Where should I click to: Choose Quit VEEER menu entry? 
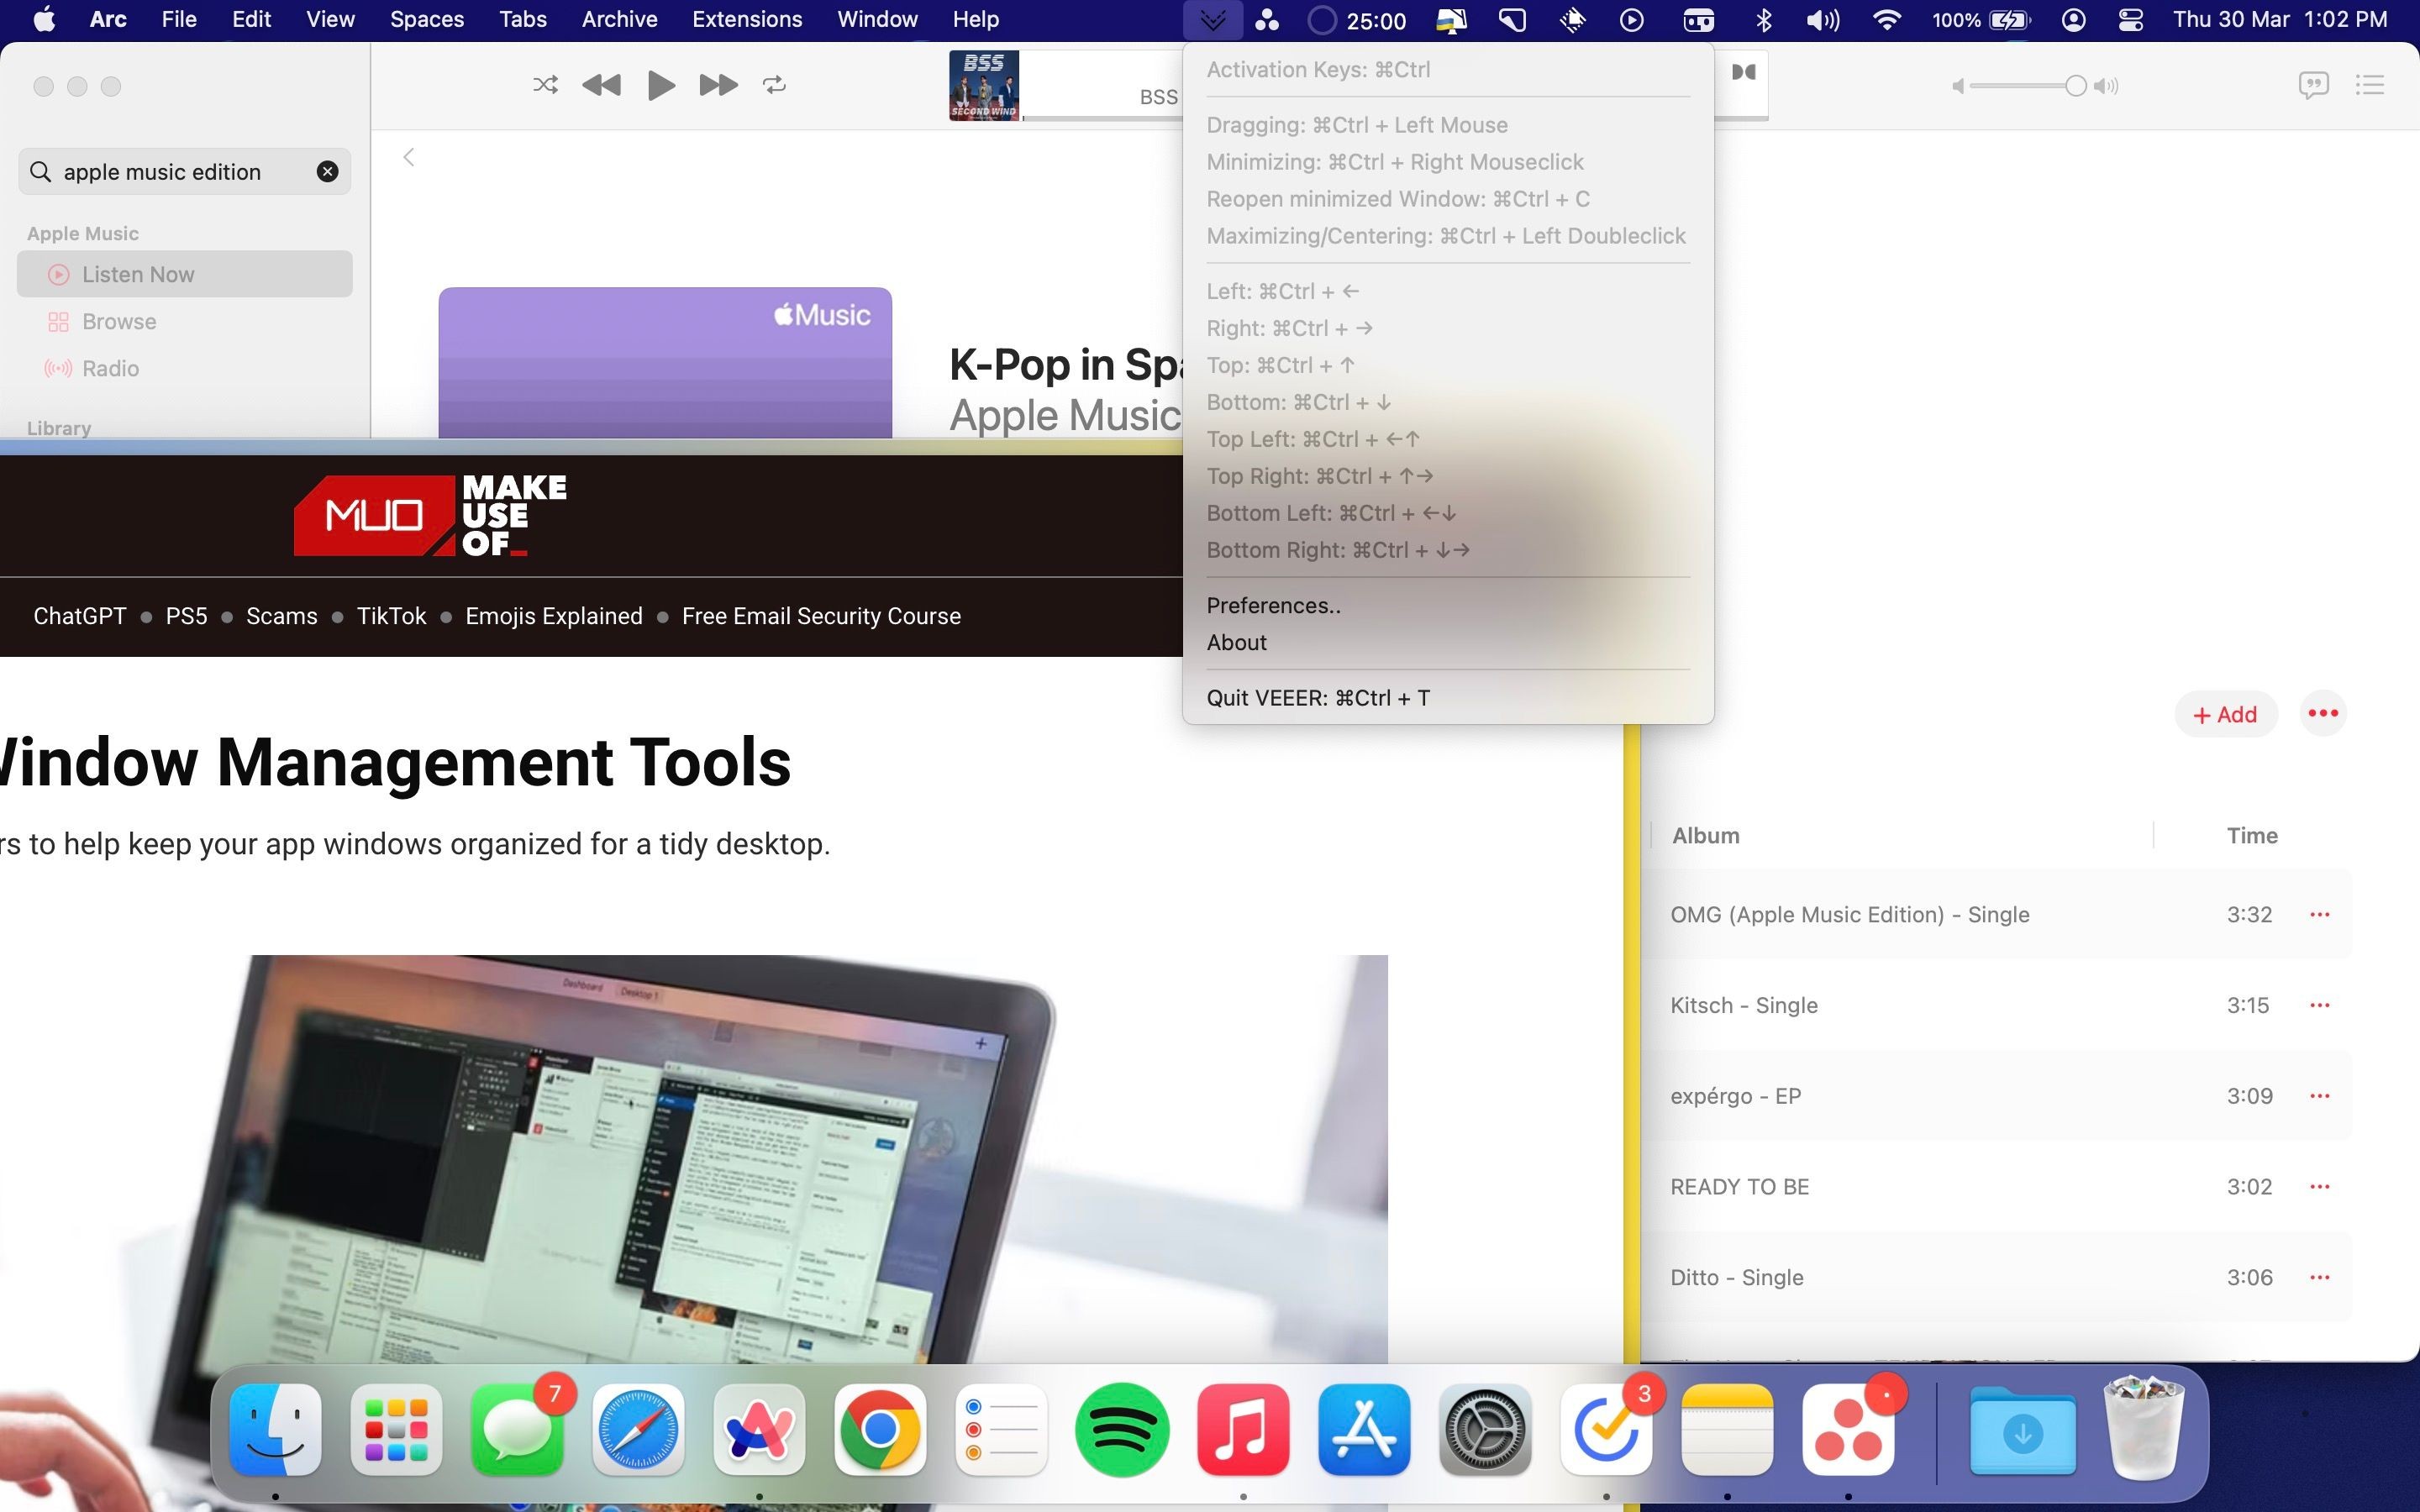pos(1317,697)
